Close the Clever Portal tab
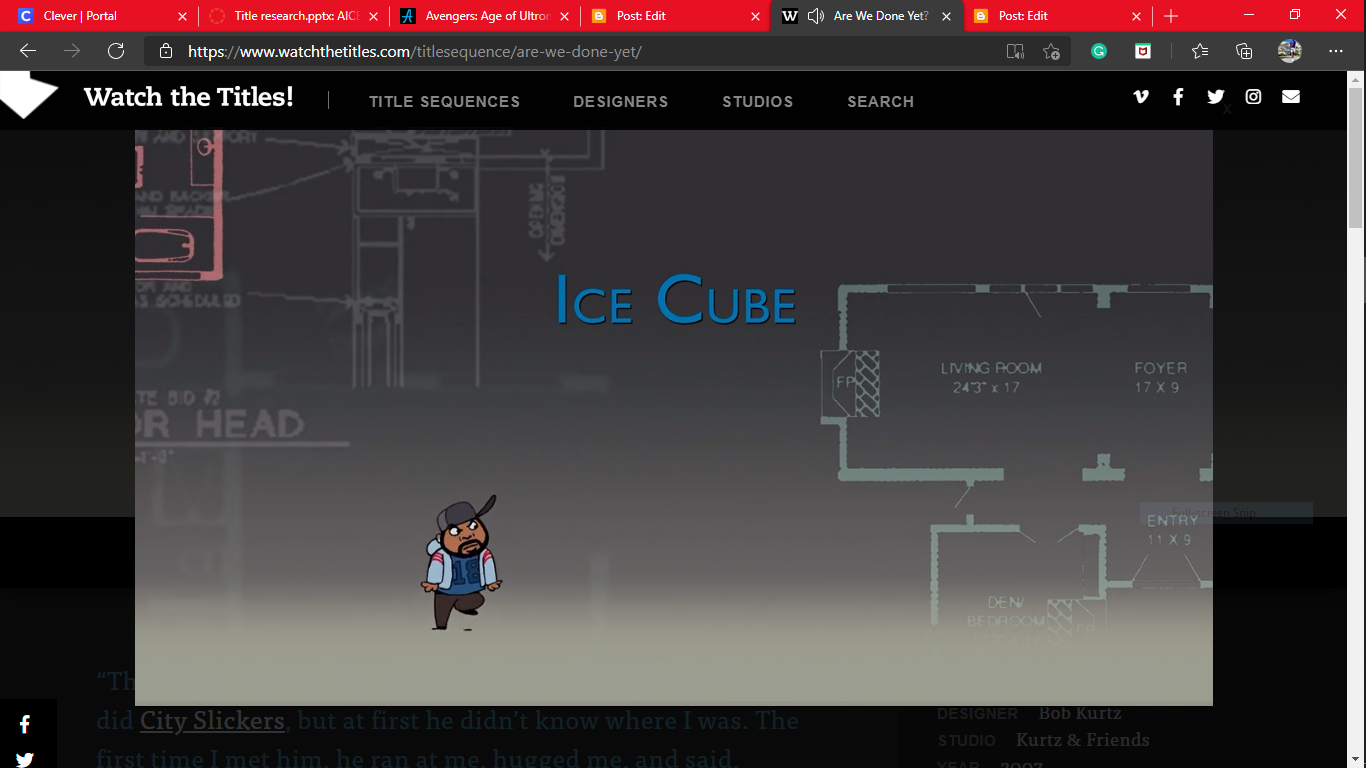The height and width of the screenshot is (768, 1366). (181, 16)
